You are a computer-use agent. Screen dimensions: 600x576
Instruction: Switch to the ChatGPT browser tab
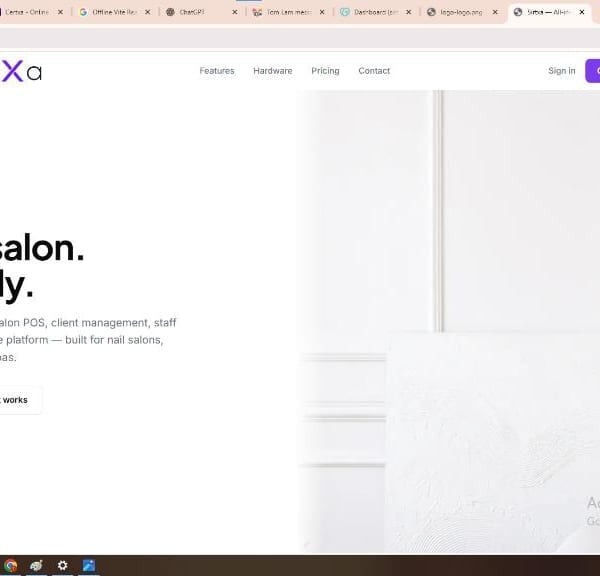(x=202, y=12)
